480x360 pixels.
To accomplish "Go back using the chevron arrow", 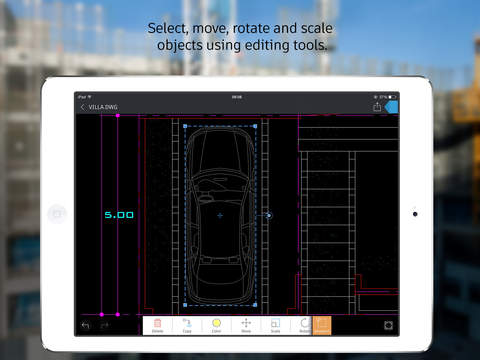I will click(x=82, y=107).
